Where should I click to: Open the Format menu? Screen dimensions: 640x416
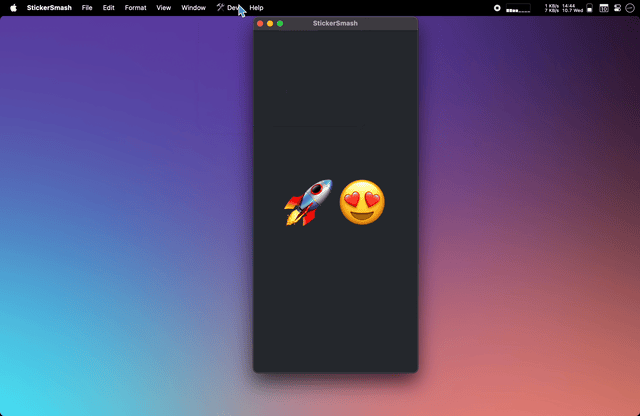click(135, 7)
